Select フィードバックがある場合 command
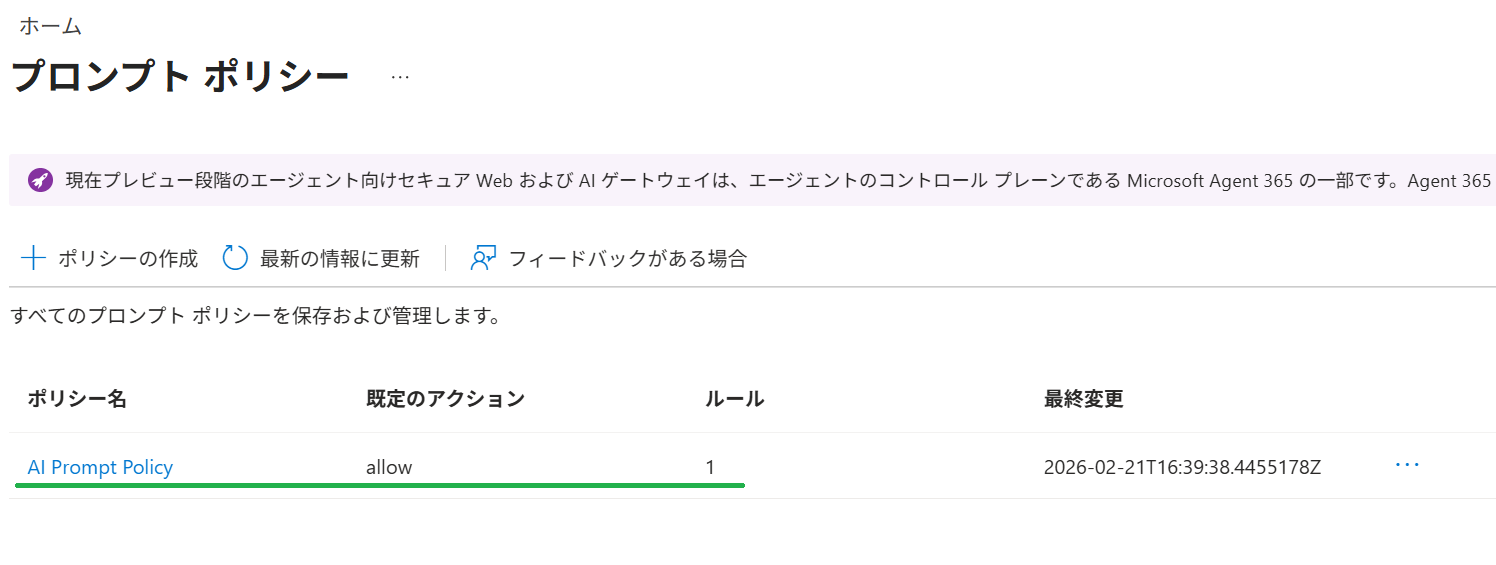 627,259
